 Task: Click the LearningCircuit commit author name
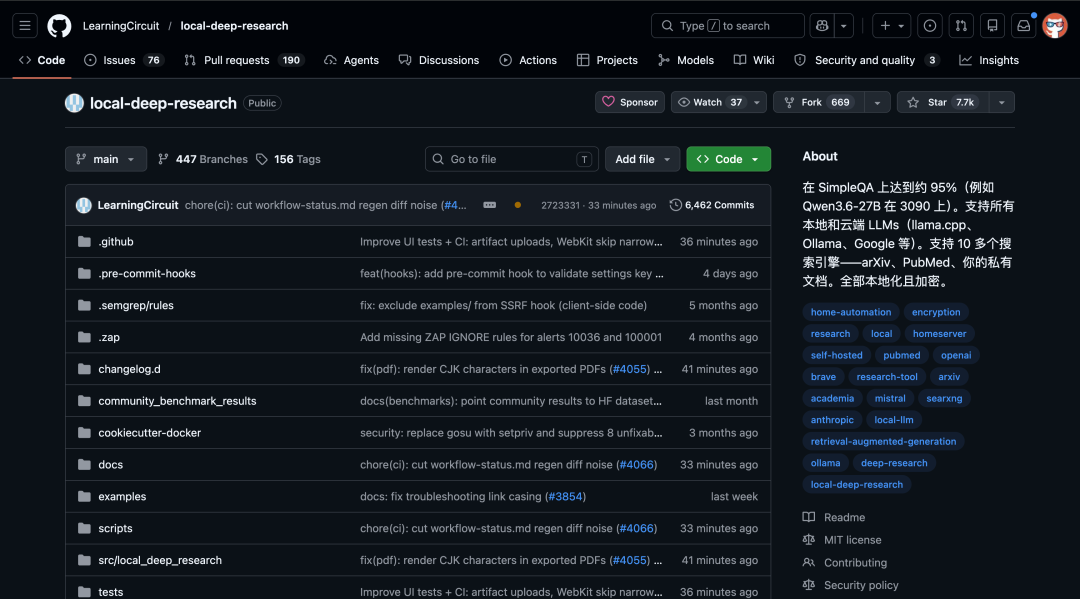(x=138, y=205)
